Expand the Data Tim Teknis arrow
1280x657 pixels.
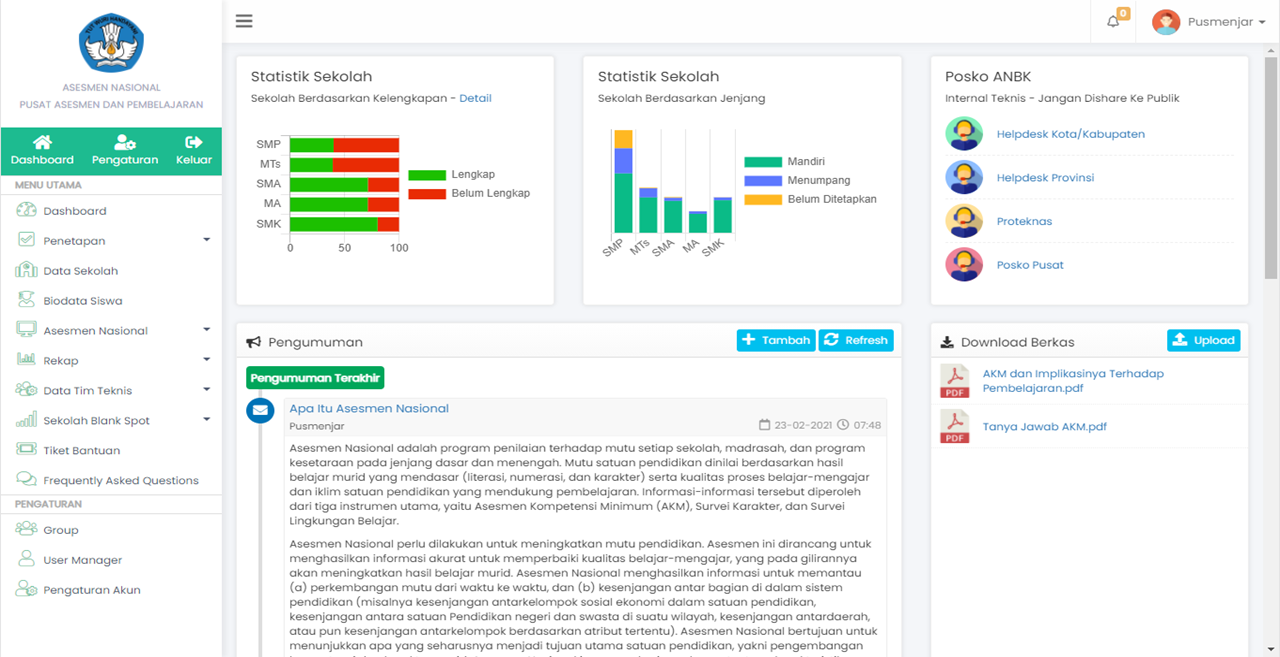[x=206, y=390]
